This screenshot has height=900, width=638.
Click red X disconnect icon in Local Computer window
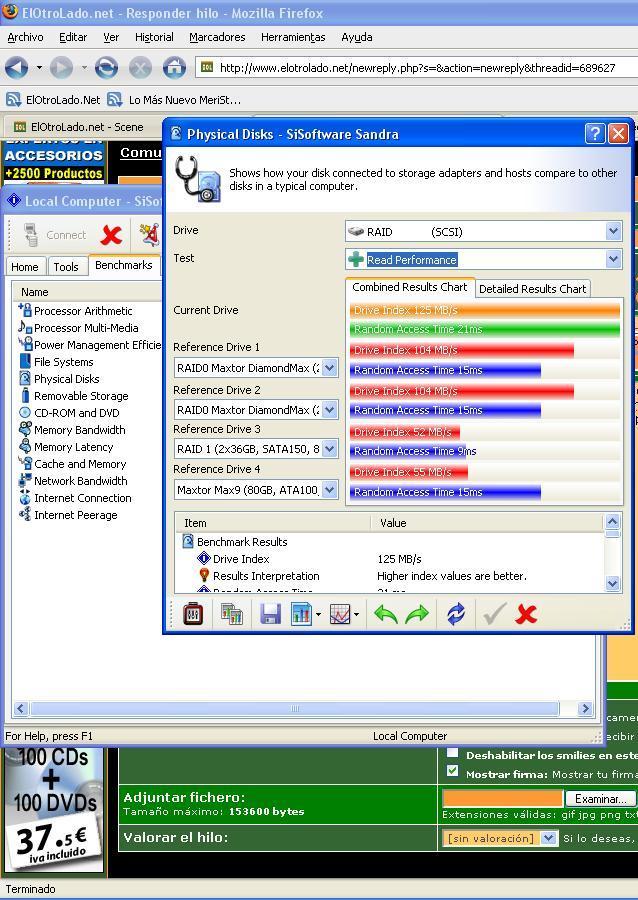111,235
